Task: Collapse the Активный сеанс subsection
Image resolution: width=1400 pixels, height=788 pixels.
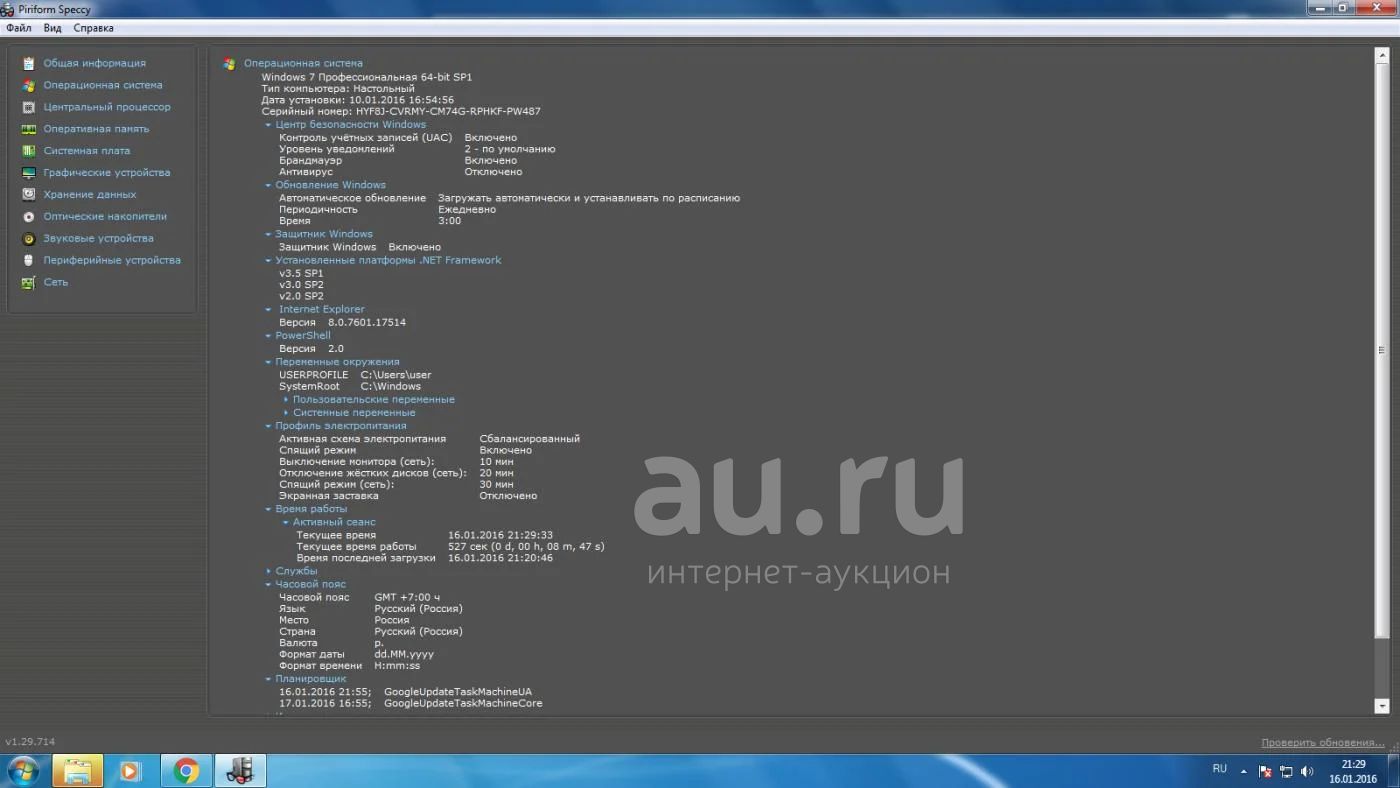Action: (x=285, y=522)
